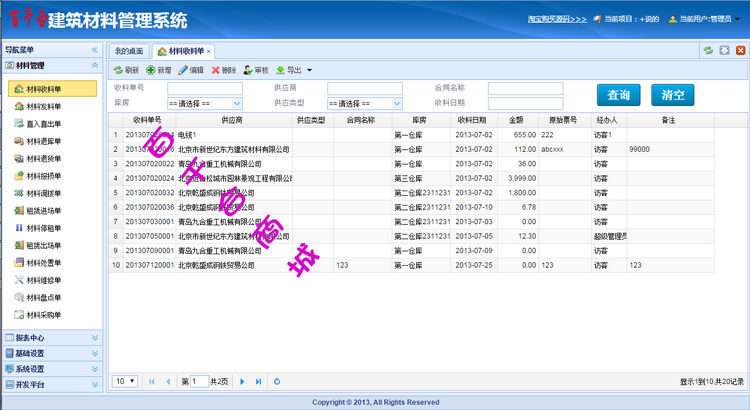Click the previous page pager icon

click(x=168, y=381)
